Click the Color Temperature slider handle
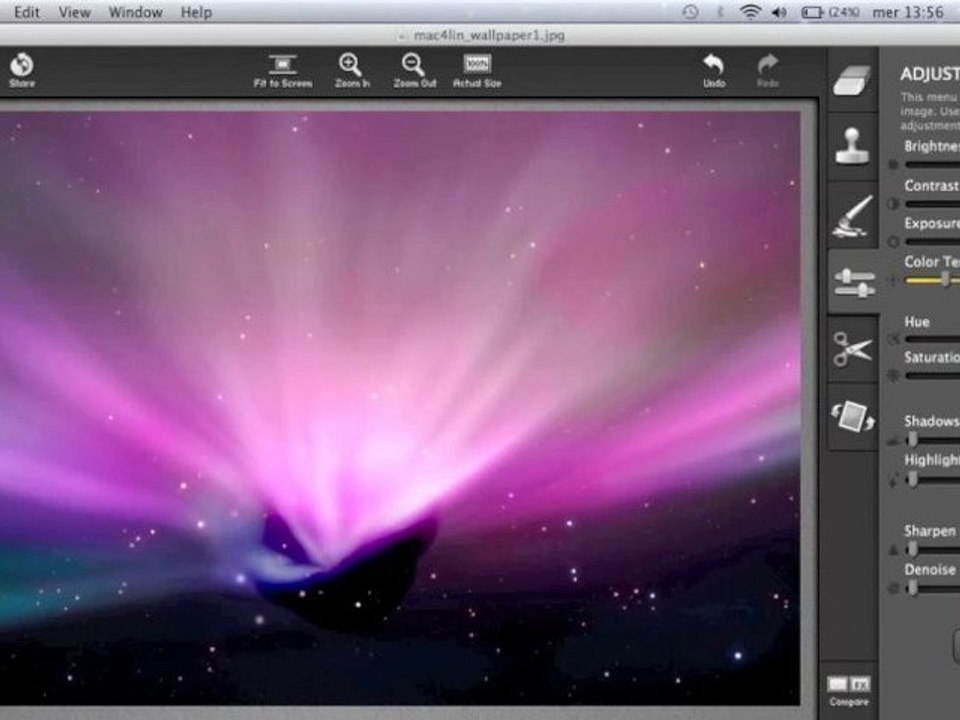Image resolution: width=960 pixels, height=720 pixels. [946, 280]
